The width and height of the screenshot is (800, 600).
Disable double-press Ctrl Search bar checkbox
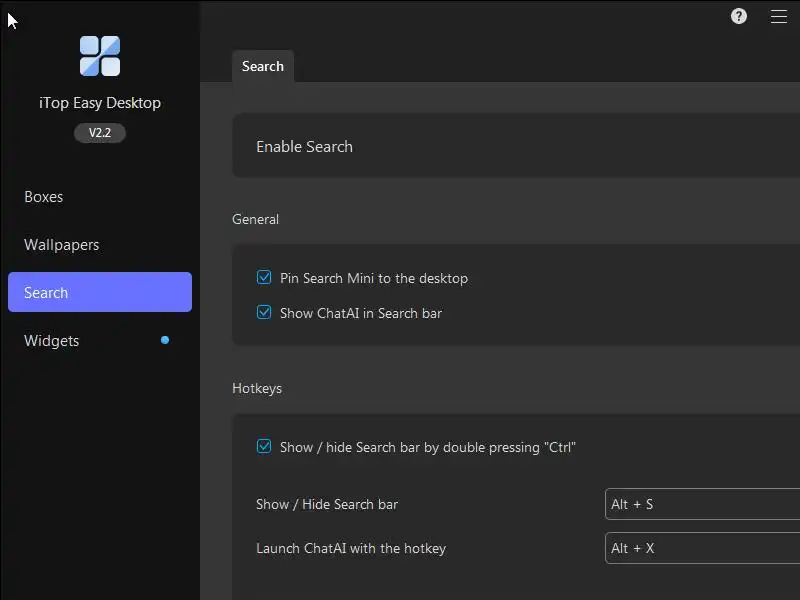264,446
